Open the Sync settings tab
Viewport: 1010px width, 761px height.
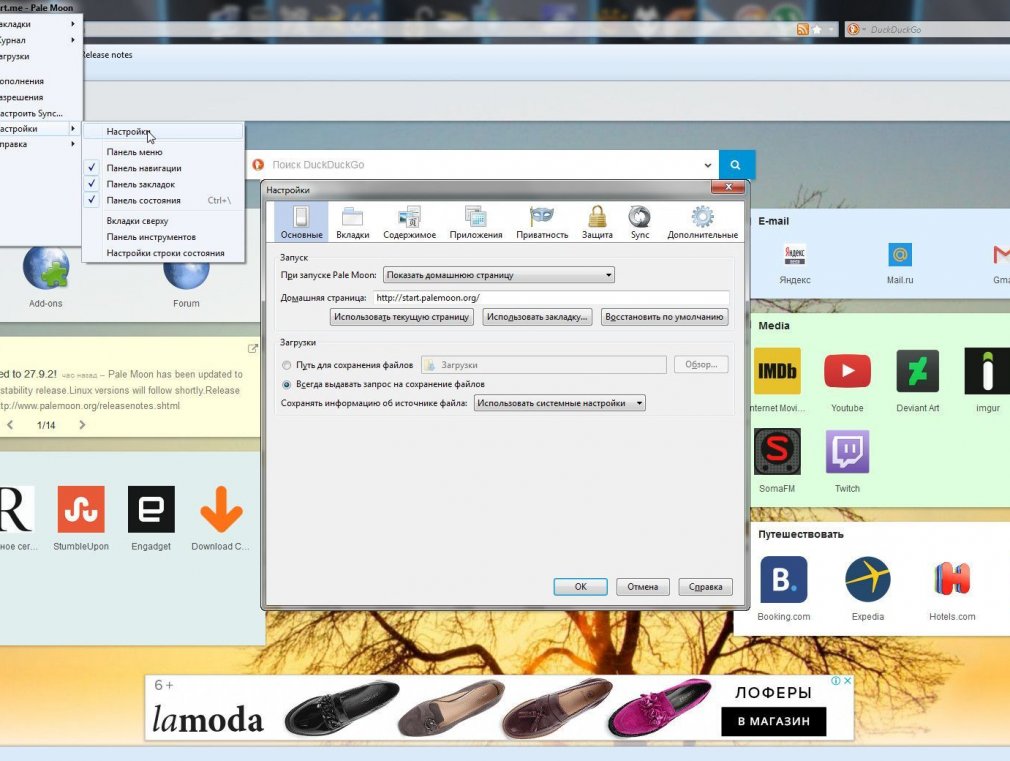click(x=640, y=222)
